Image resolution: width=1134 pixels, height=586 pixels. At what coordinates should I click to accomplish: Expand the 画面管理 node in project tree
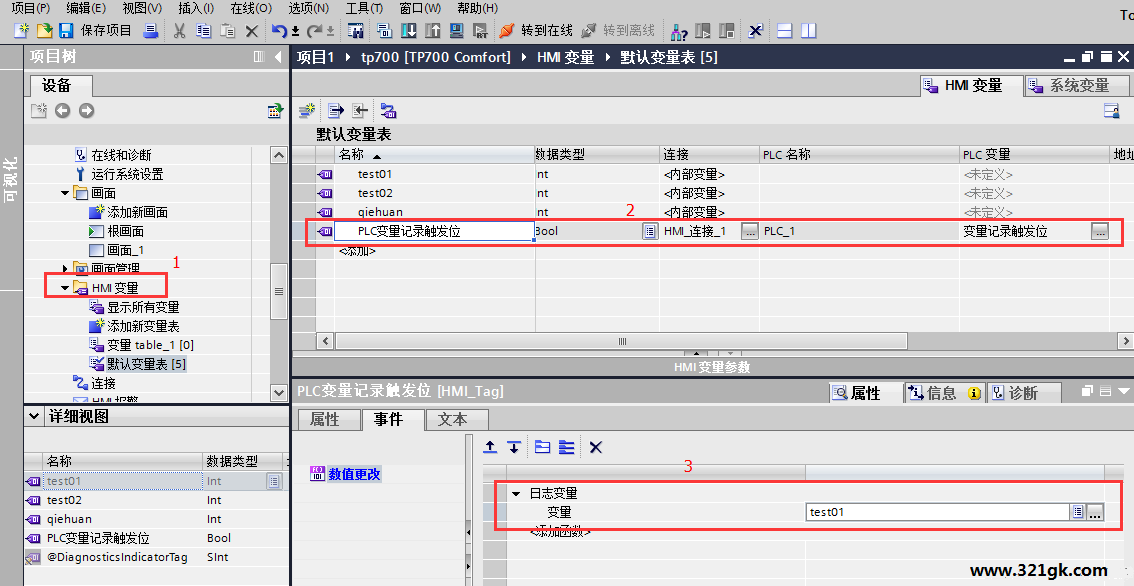(65, 269)
